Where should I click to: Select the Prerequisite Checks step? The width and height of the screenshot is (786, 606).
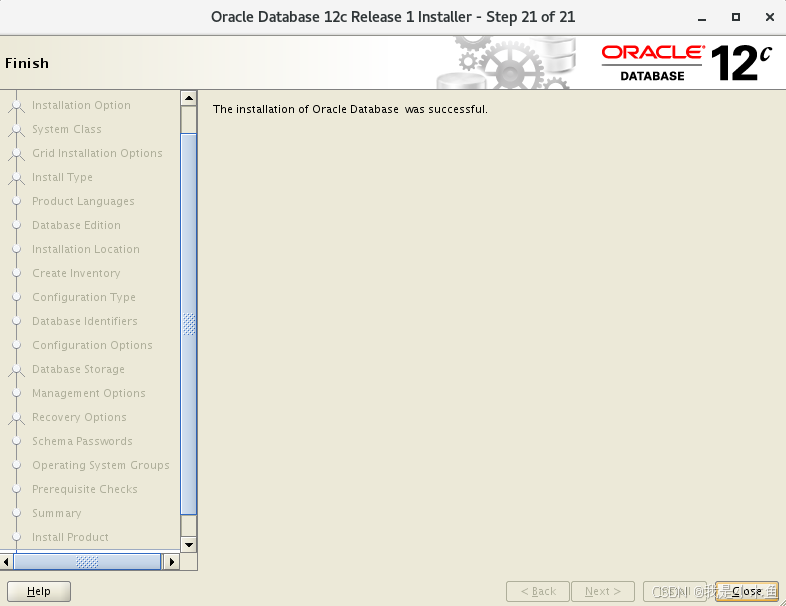(85, 489)
